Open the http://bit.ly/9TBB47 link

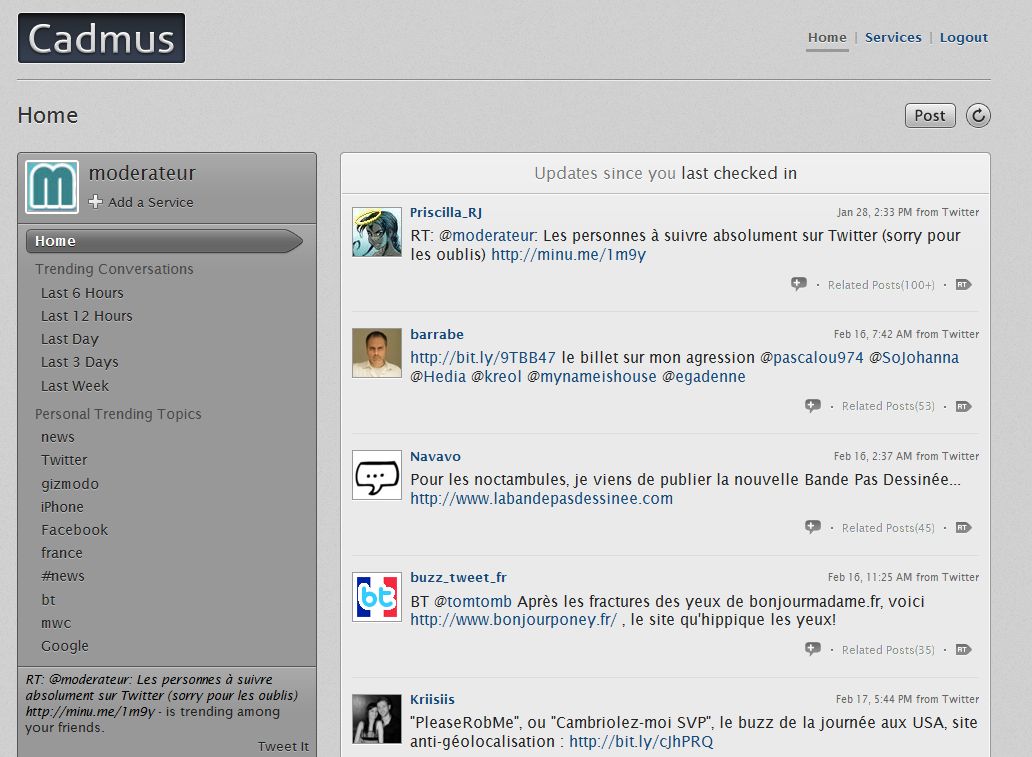[483, 357]
